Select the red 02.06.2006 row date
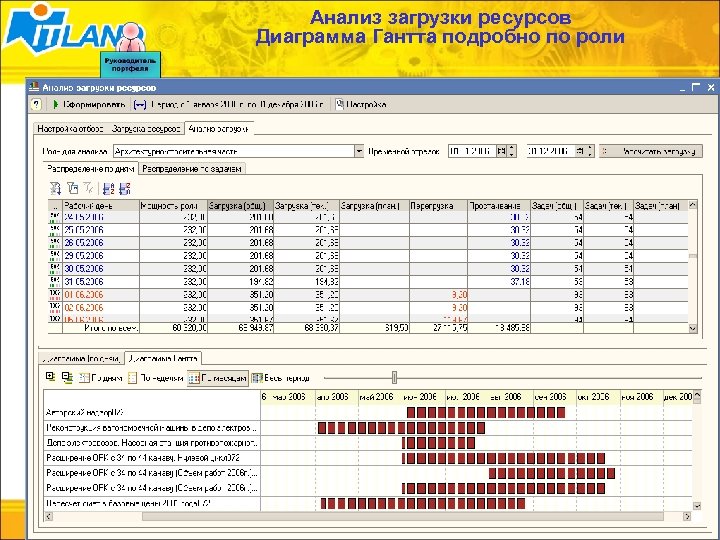The height and width of the screenshot is (540, 720). [84, 308]
